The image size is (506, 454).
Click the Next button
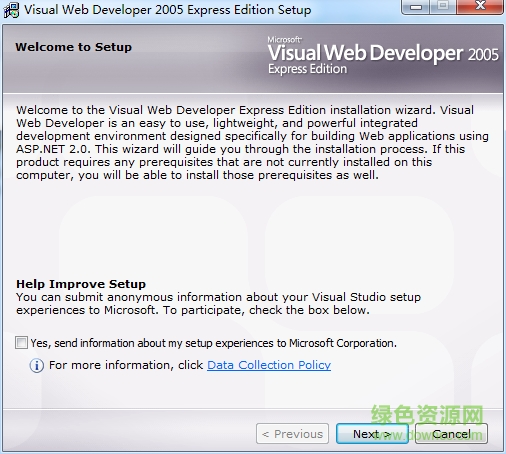[x=372, y=434]
